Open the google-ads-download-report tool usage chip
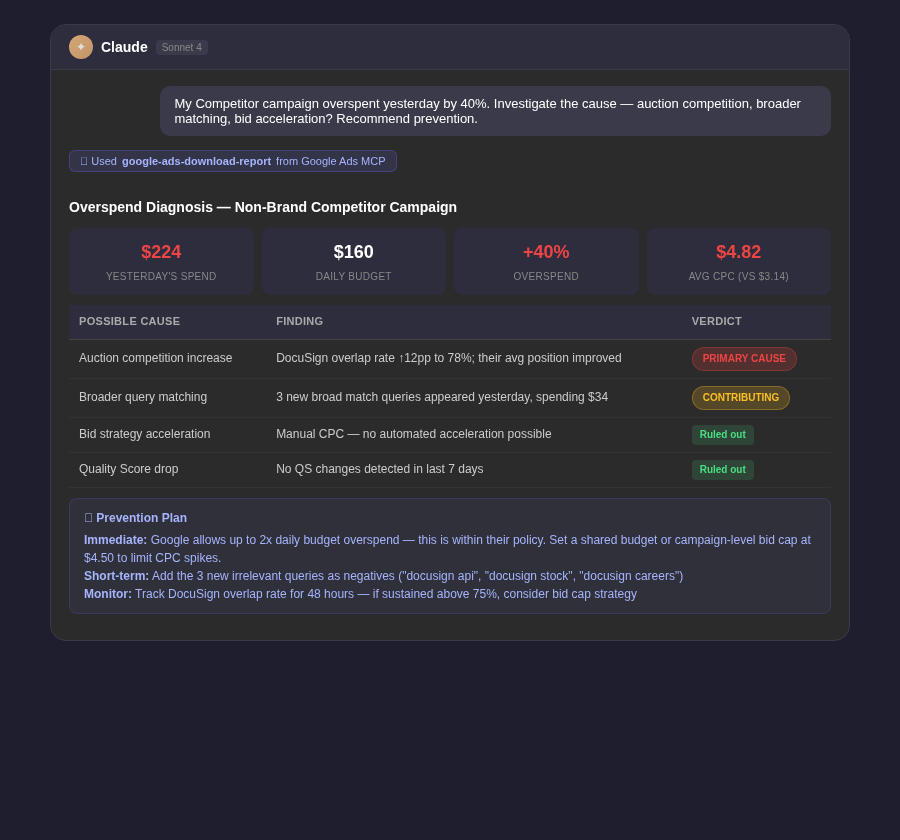 click(232, 161)
